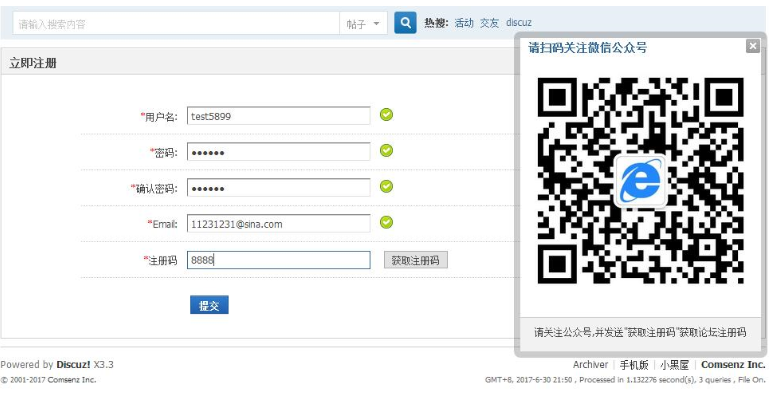Open the Archiver footer link
This screenshot has width=773, height=407.
590,365
